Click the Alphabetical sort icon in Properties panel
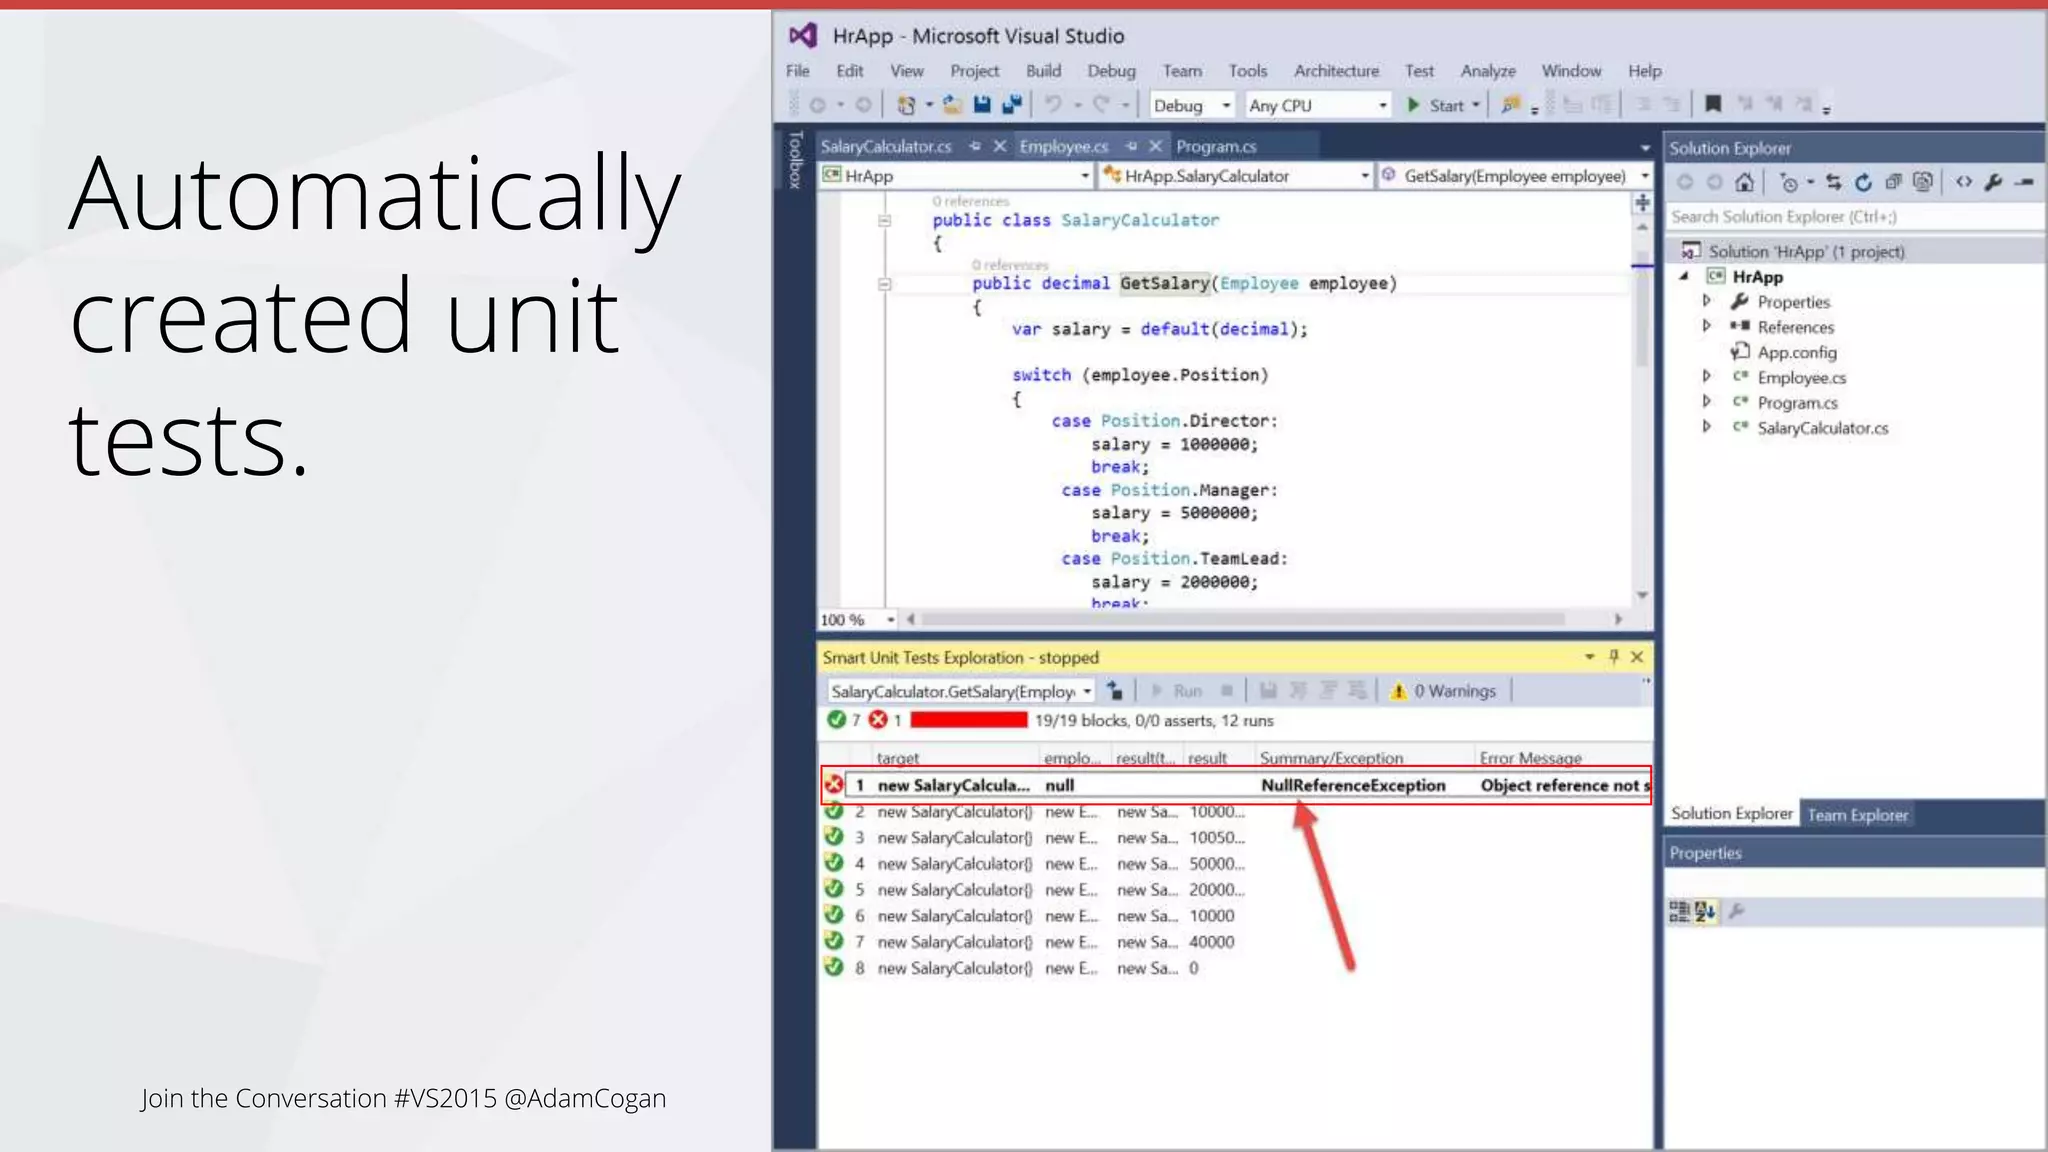 point(1706,911)
